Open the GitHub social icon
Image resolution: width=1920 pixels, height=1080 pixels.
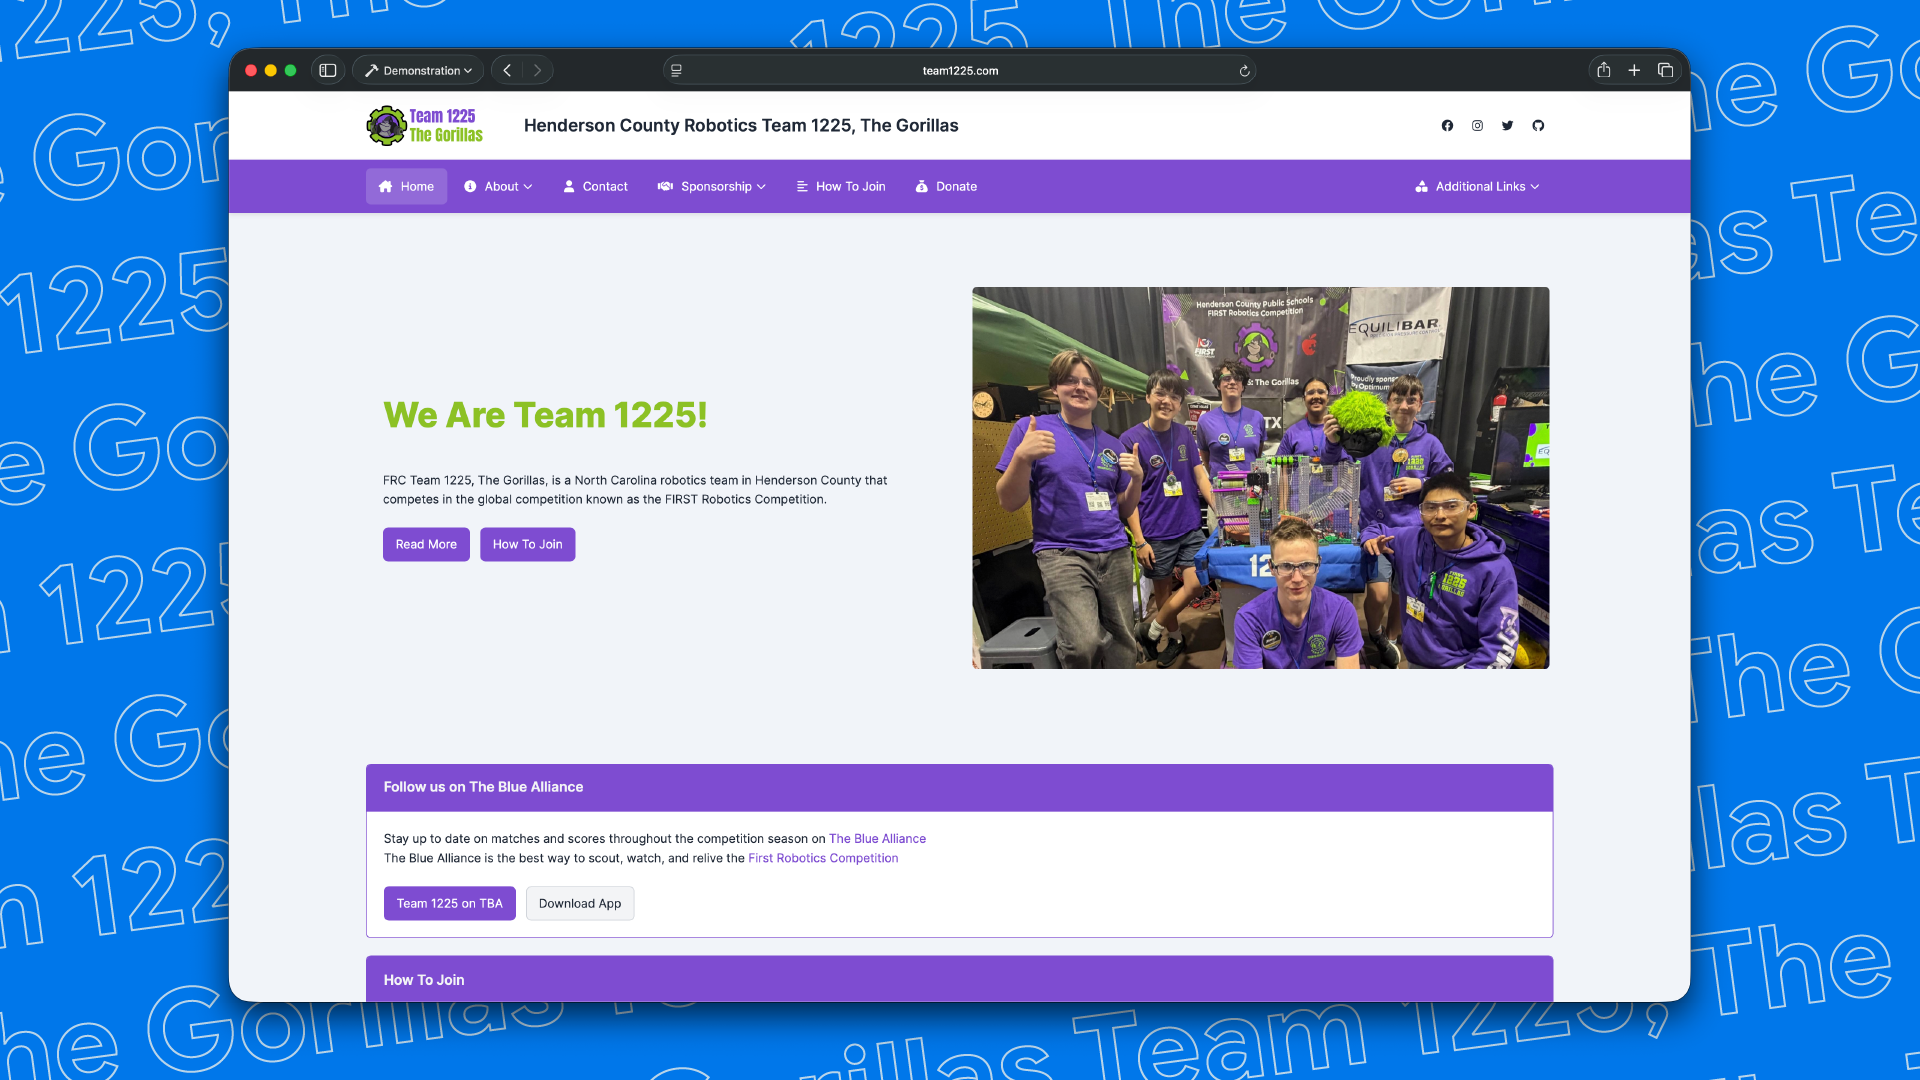click(1538, 126)
